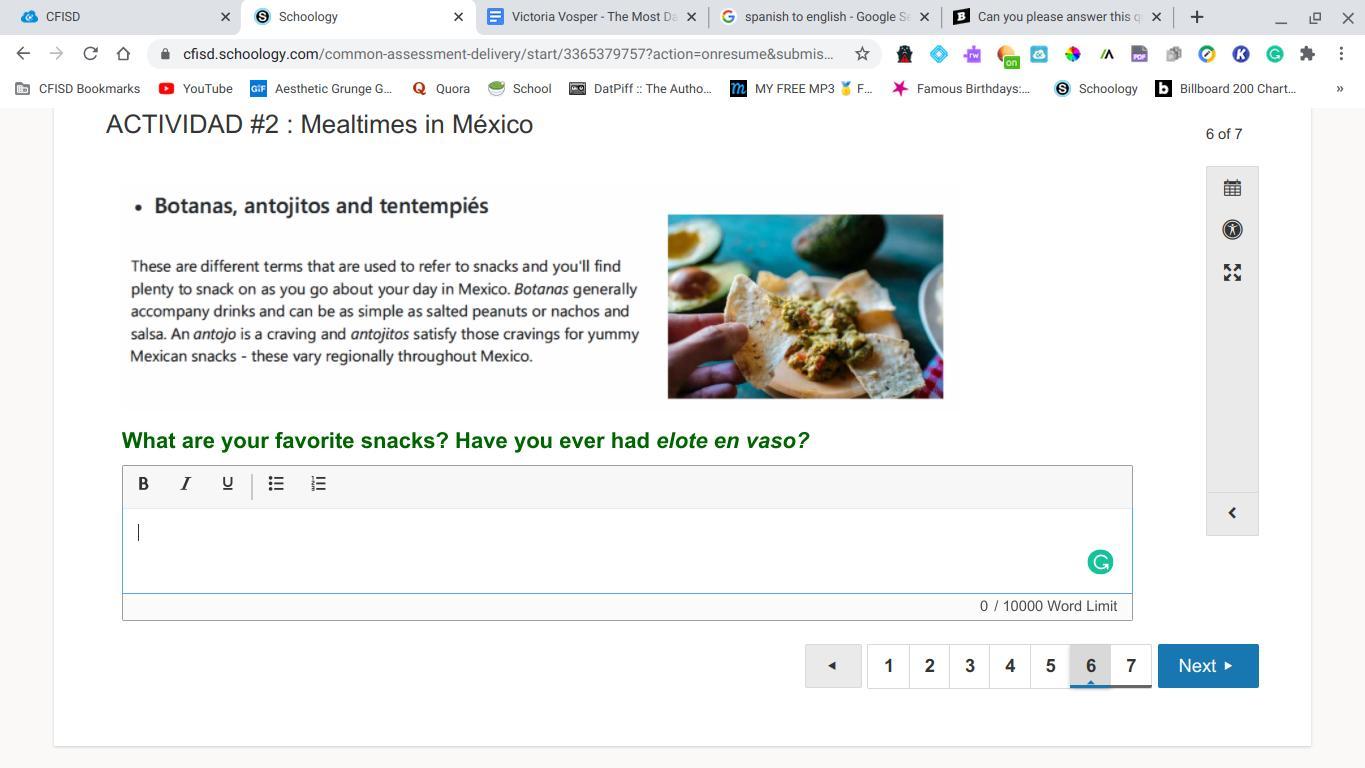The height and width of the screenshot is (768, 1365).
Task: Jump to question 3
Action: pos(969,666)
